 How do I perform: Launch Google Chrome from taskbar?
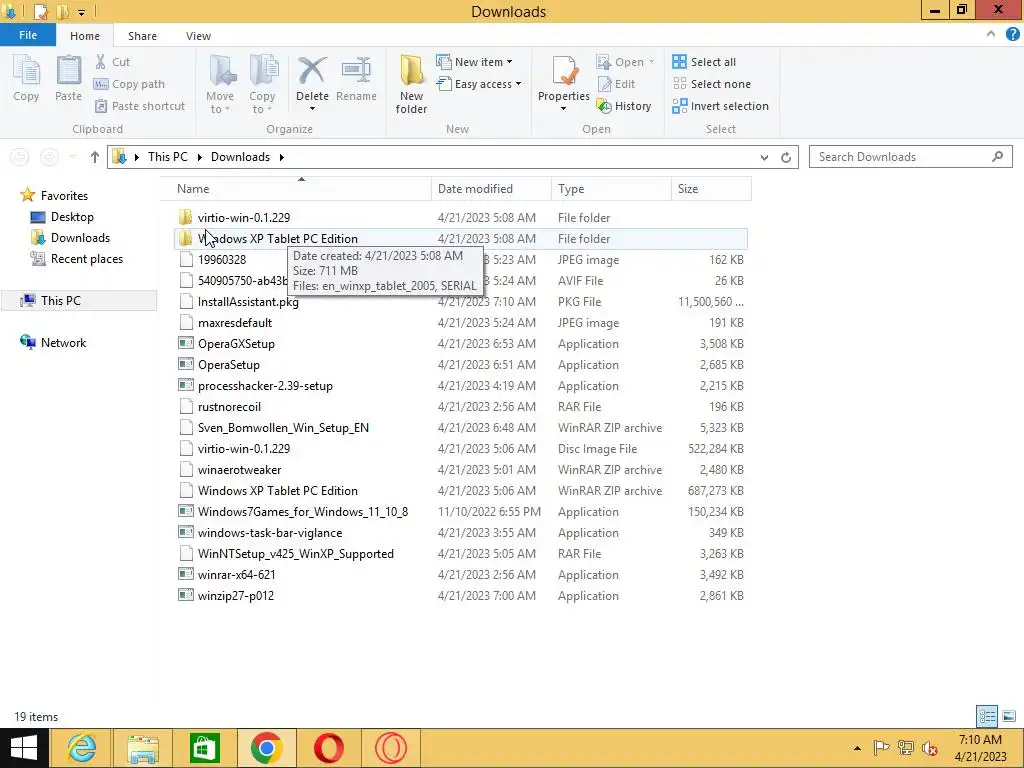(x=266, y=748)
